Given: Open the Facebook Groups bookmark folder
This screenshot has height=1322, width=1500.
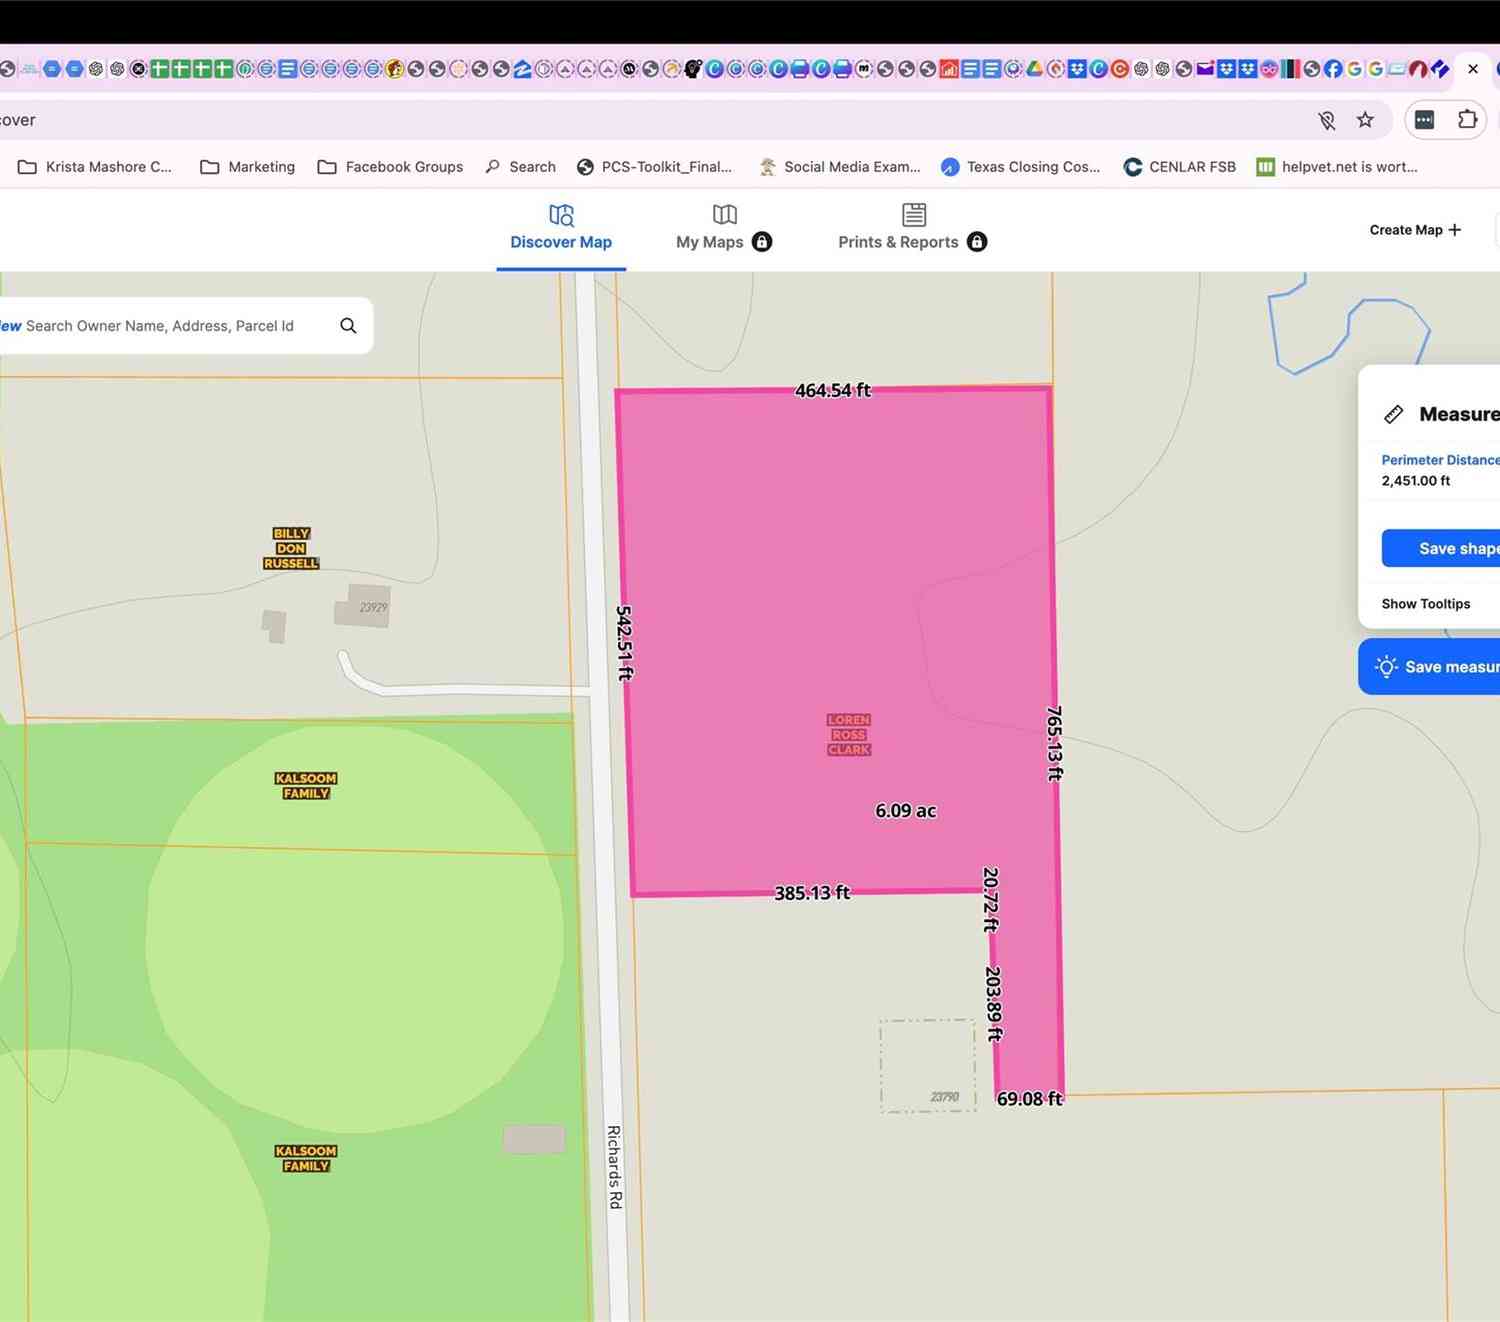Looking at the screenshot, I should 390,167.
